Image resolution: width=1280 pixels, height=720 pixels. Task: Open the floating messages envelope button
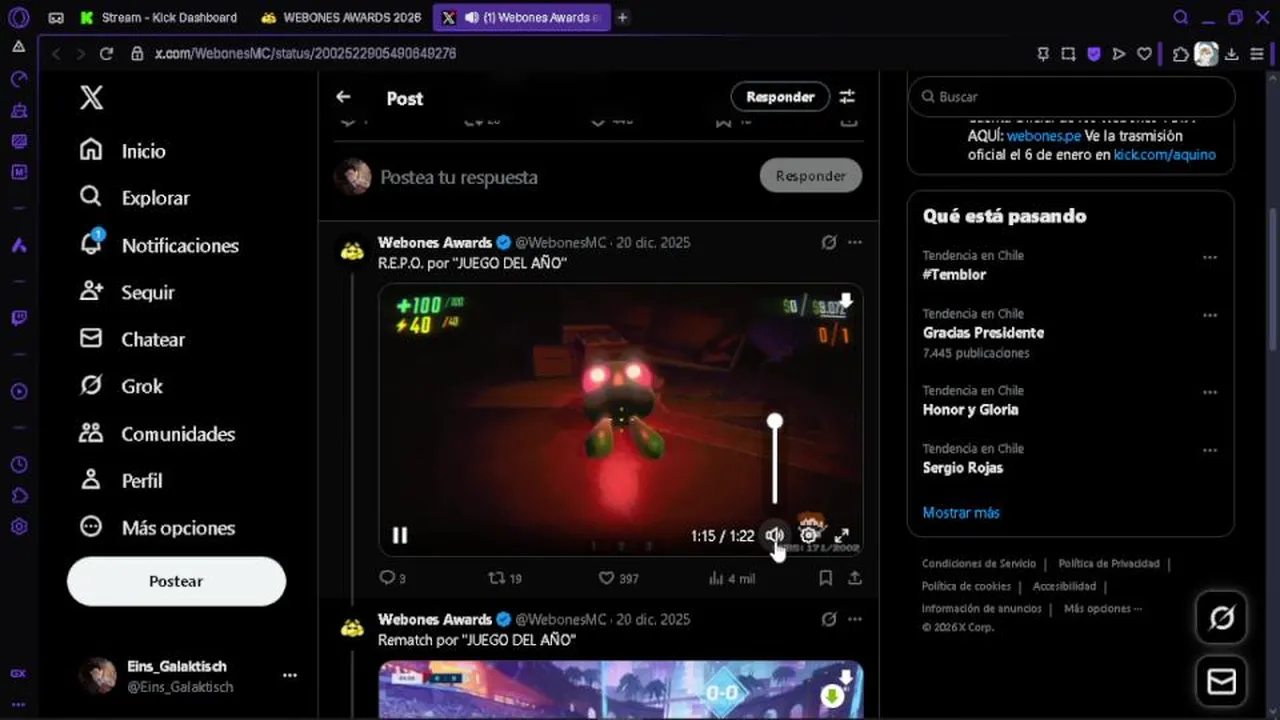(1221, 682)
